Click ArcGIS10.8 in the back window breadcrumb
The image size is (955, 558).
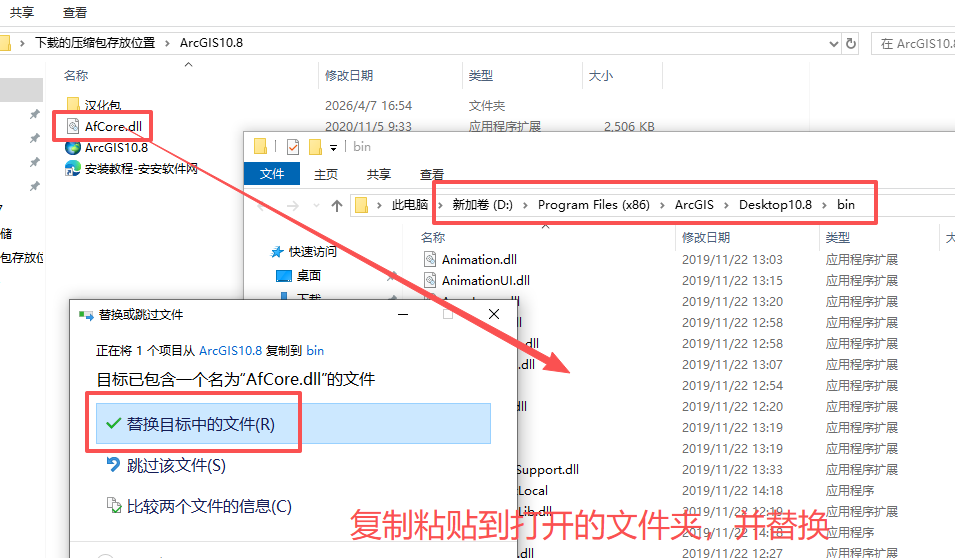[x=211, y=43]
